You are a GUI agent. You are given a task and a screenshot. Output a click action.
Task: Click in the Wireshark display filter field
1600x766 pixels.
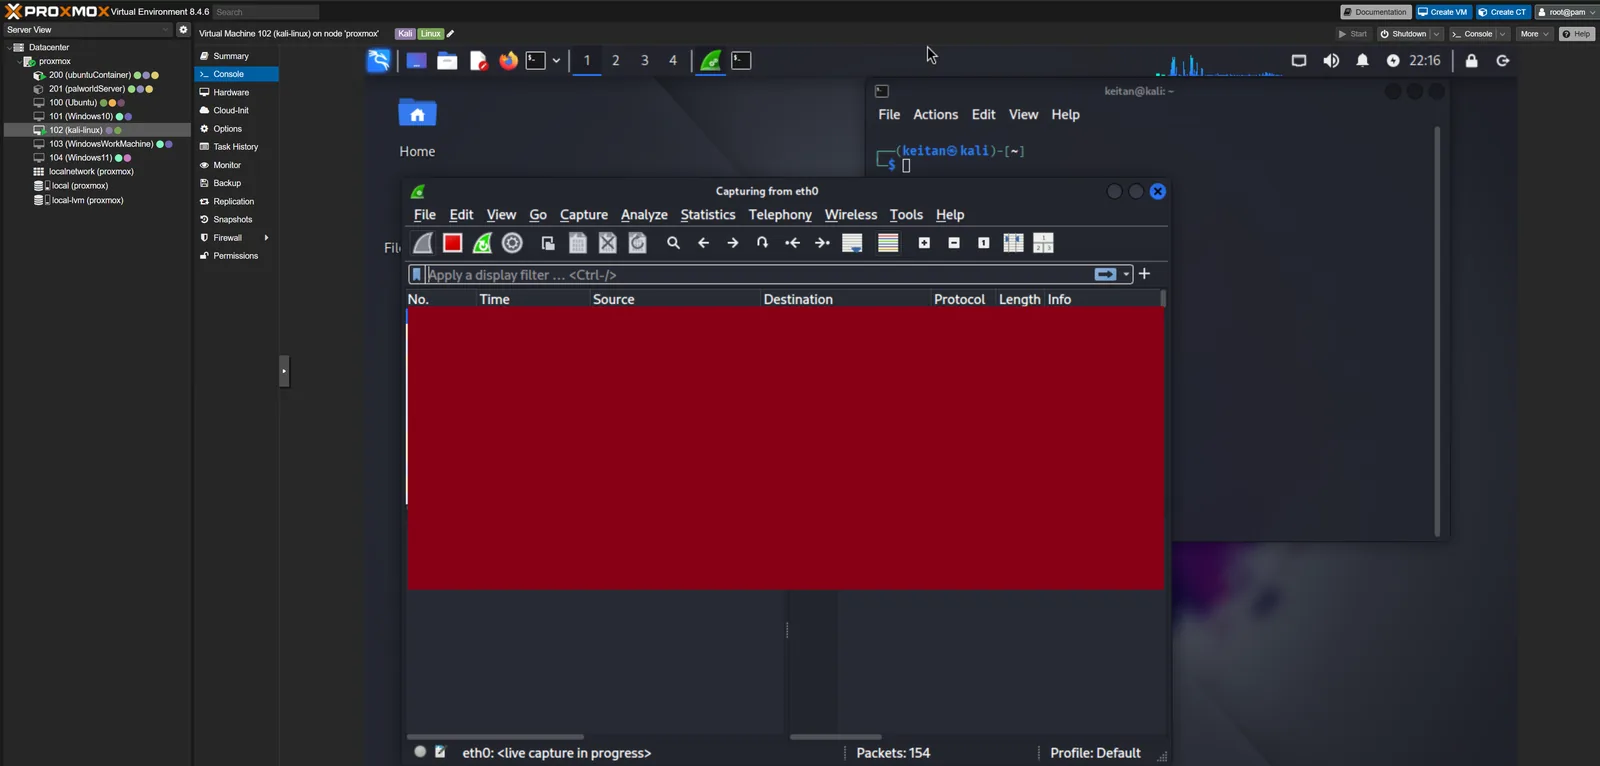pyautogui.click(x=758, y=275)
